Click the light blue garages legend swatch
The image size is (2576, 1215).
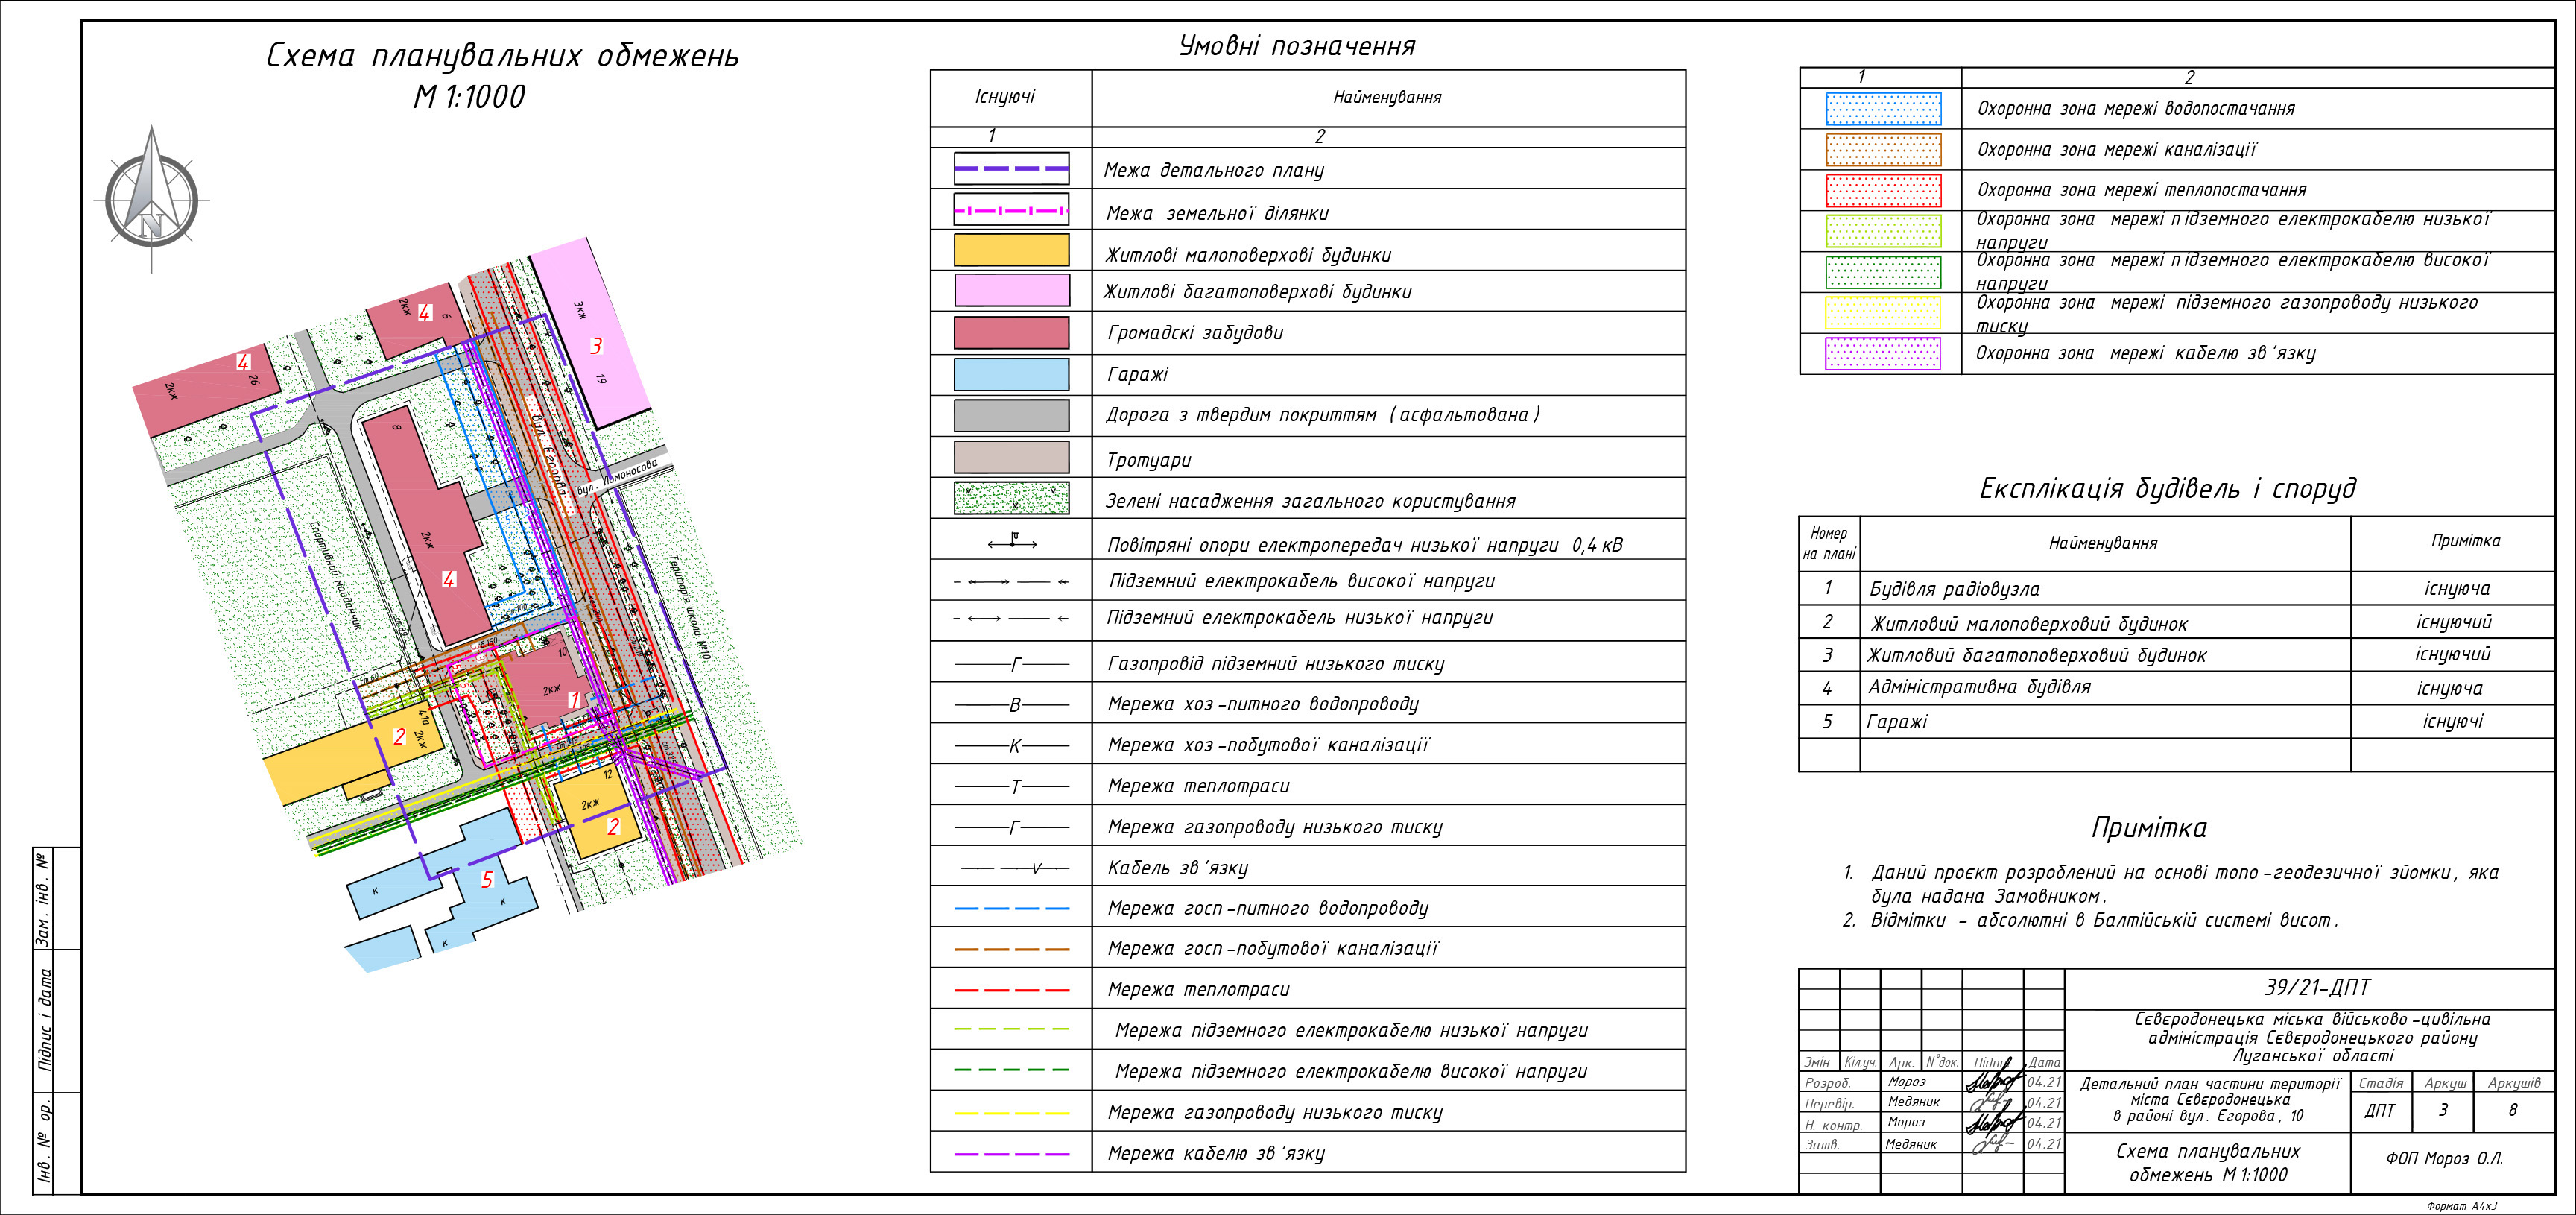[x=1011, y=374]
